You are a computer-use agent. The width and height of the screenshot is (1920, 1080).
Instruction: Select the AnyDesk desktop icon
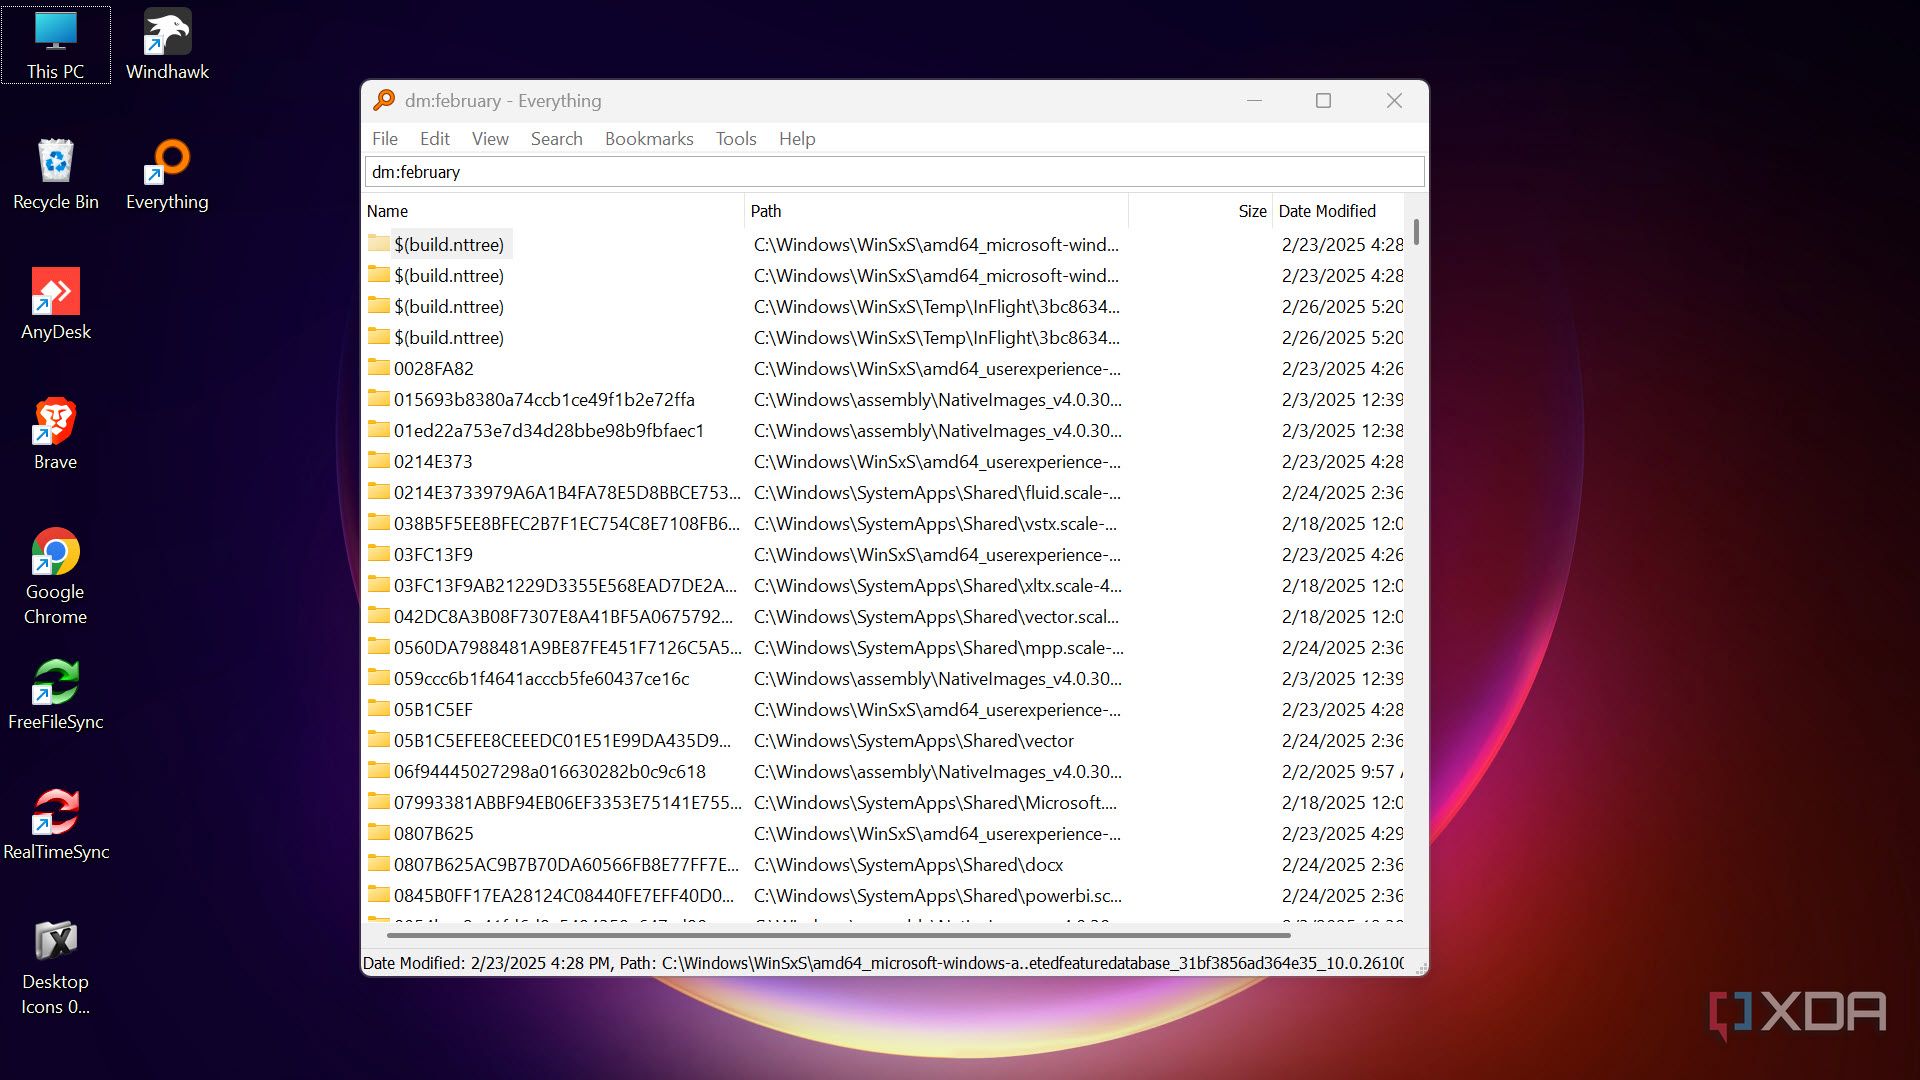(x=55, y=305)
